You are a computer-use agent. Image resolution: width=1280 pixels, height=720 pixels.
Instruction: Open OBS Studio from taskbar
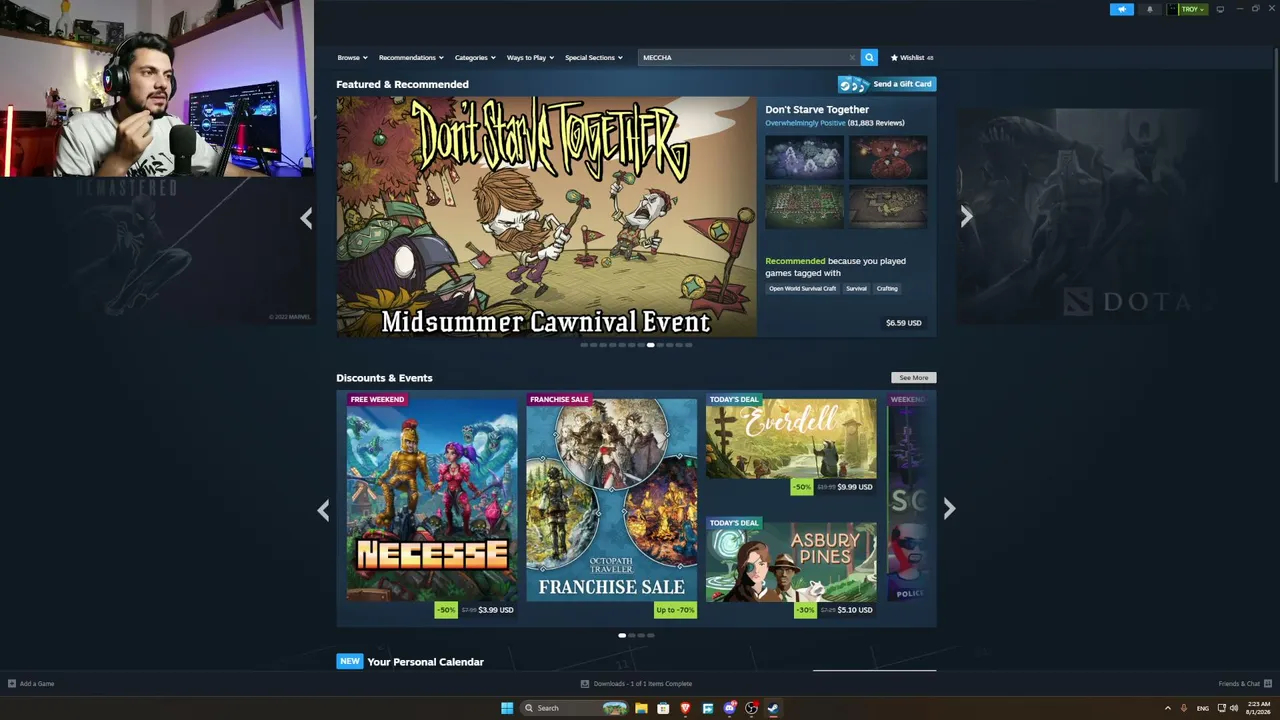752,708
